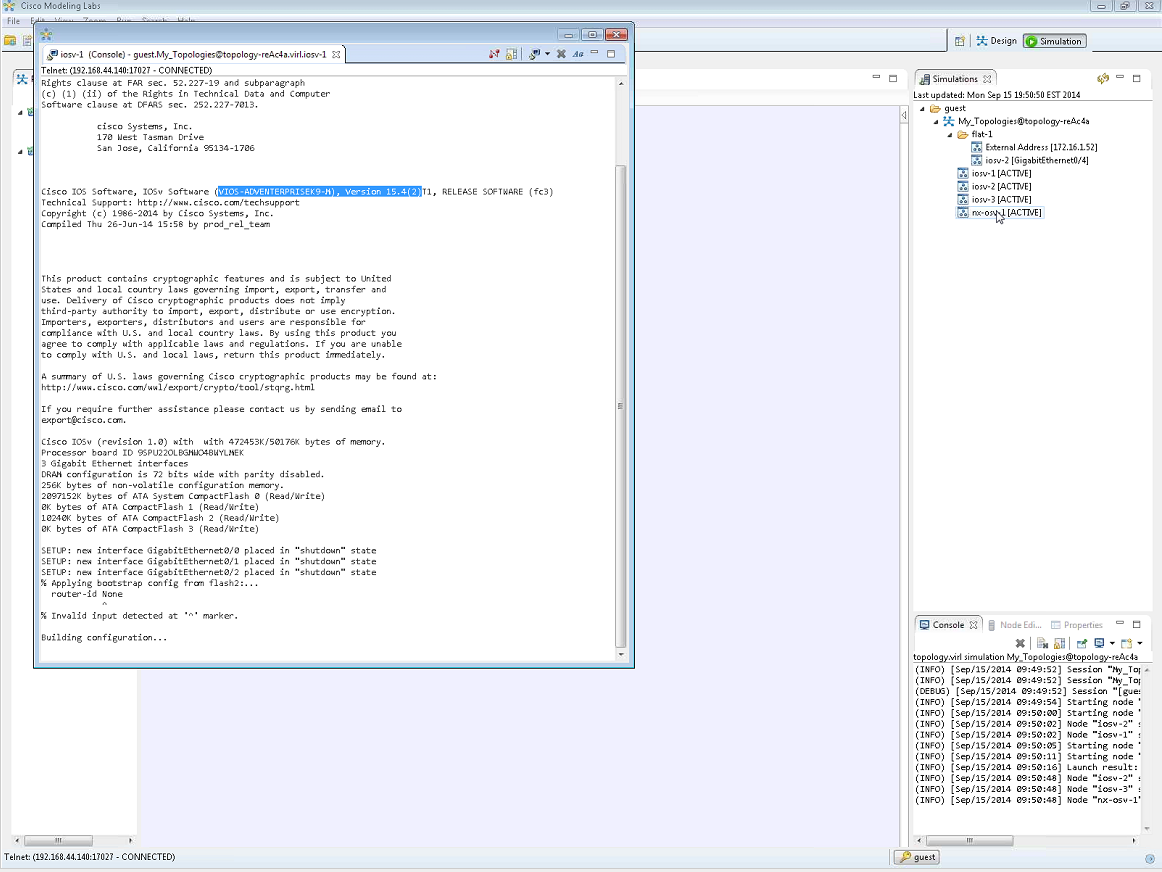This screenshot has width=1162, height=872.
Task: Maximize the iosv-1 terminal view pane
Action: (x=611, y=53)
